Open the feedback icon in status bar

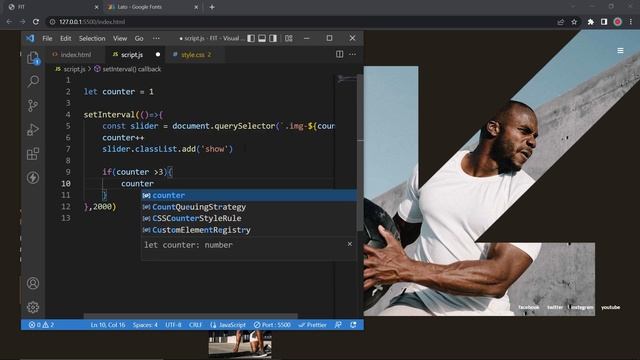point(338,325)
